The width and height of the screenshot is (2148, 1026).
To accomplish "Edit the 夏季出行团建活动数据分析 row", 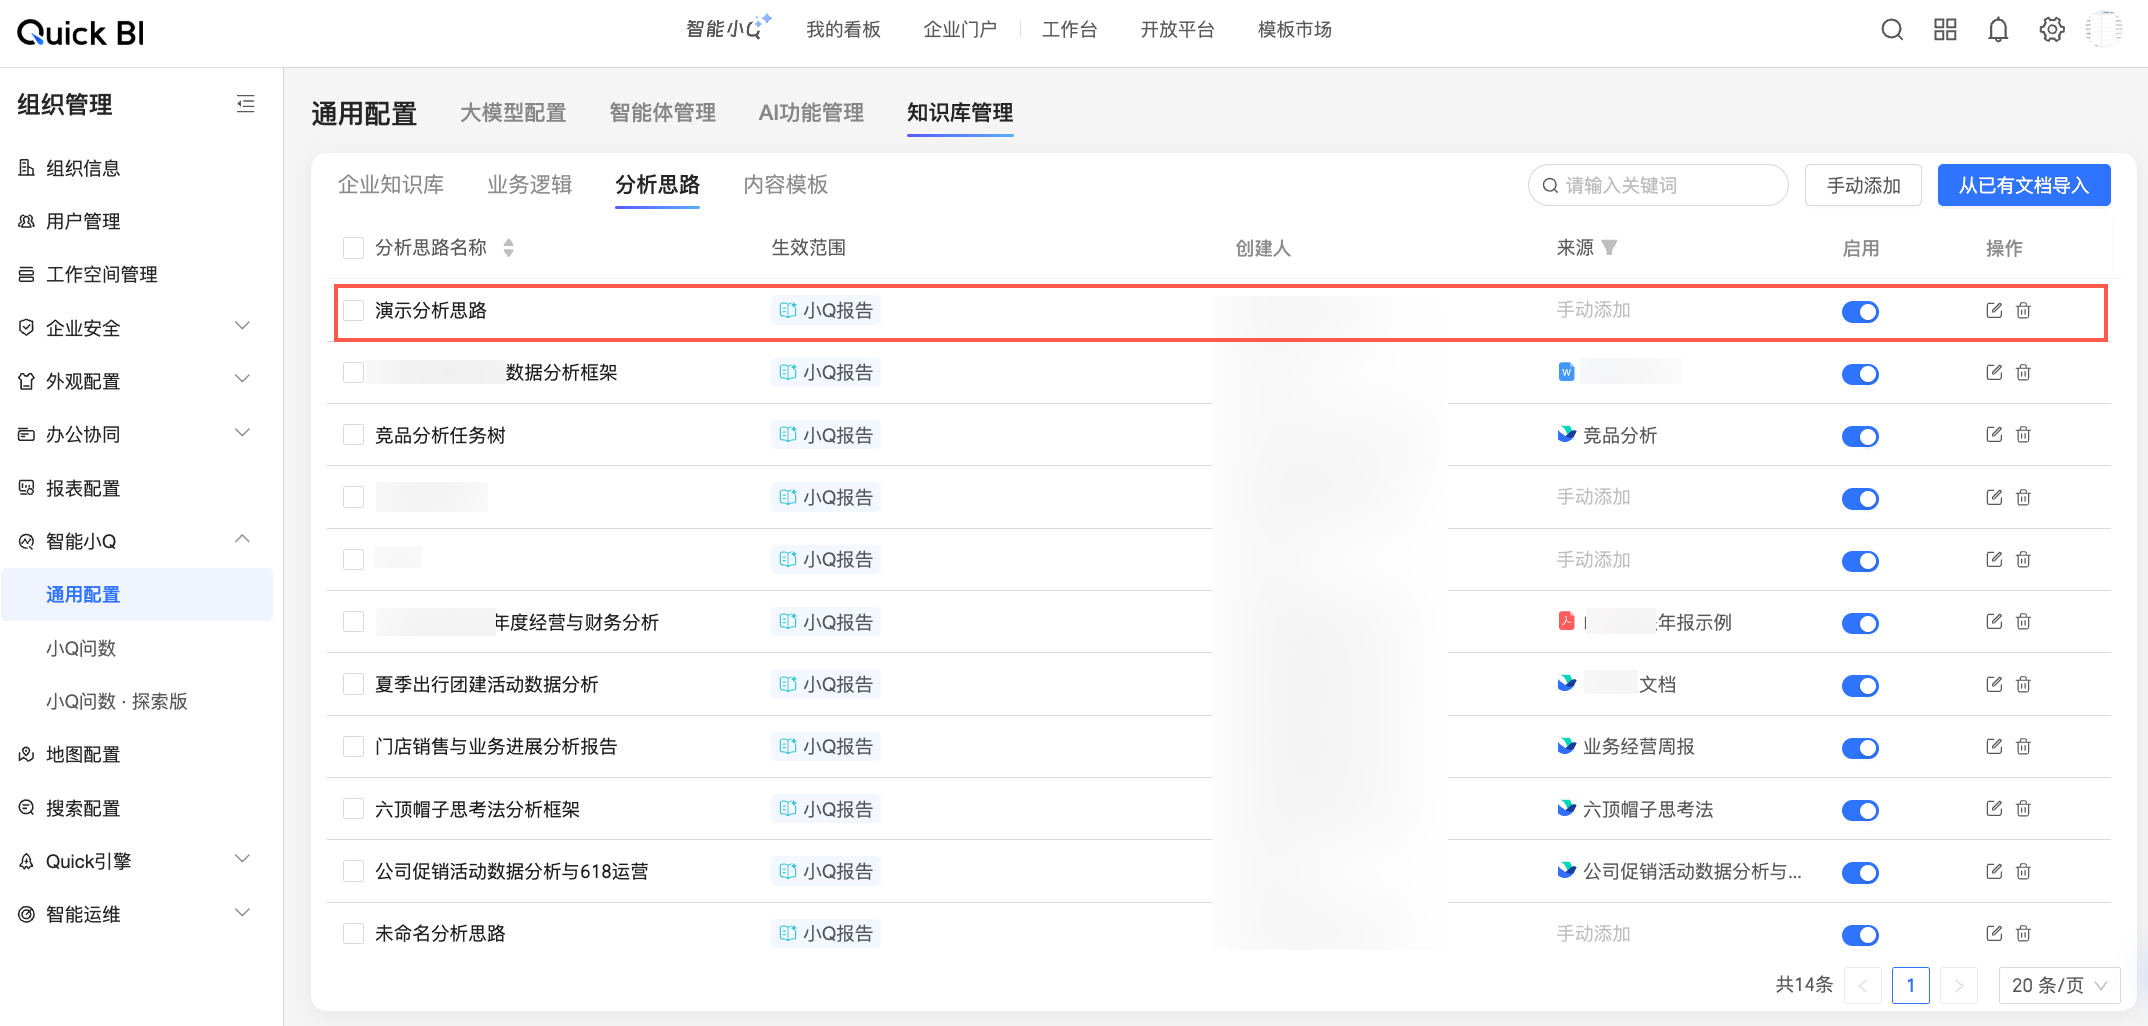I will coord(1994,684).
